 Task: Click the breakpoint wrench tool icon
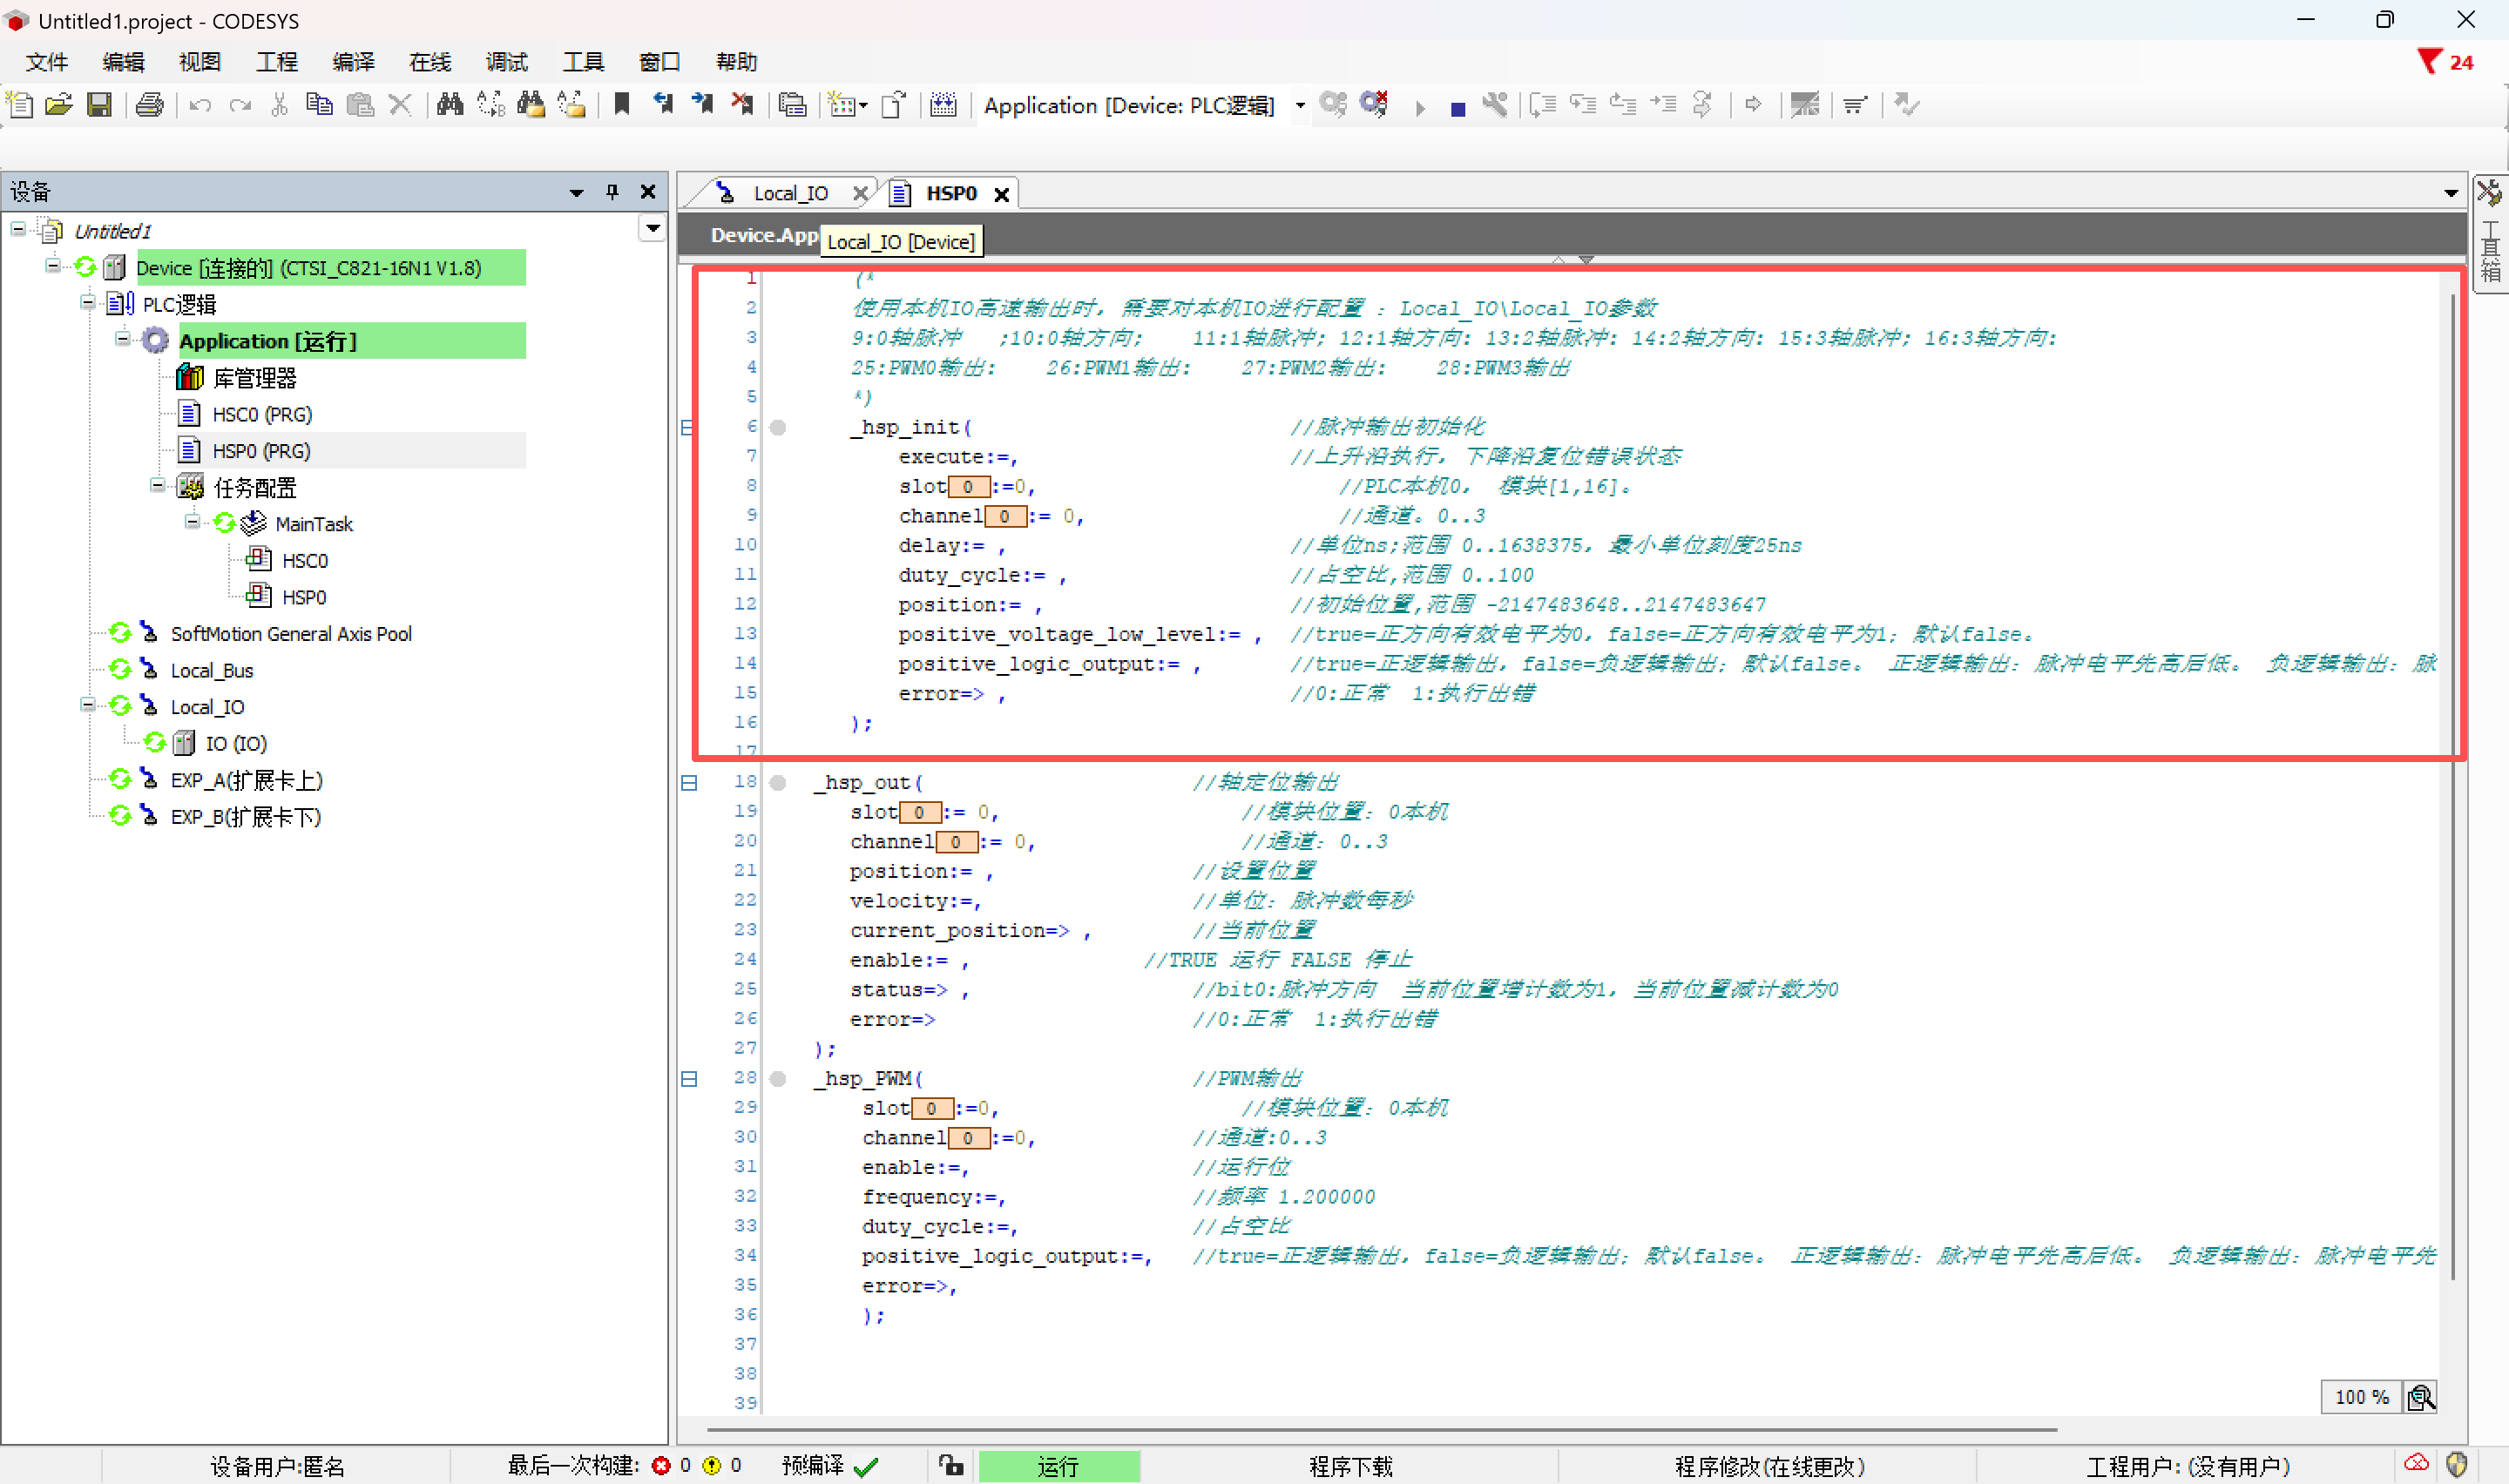click(x=1495, y=104)
